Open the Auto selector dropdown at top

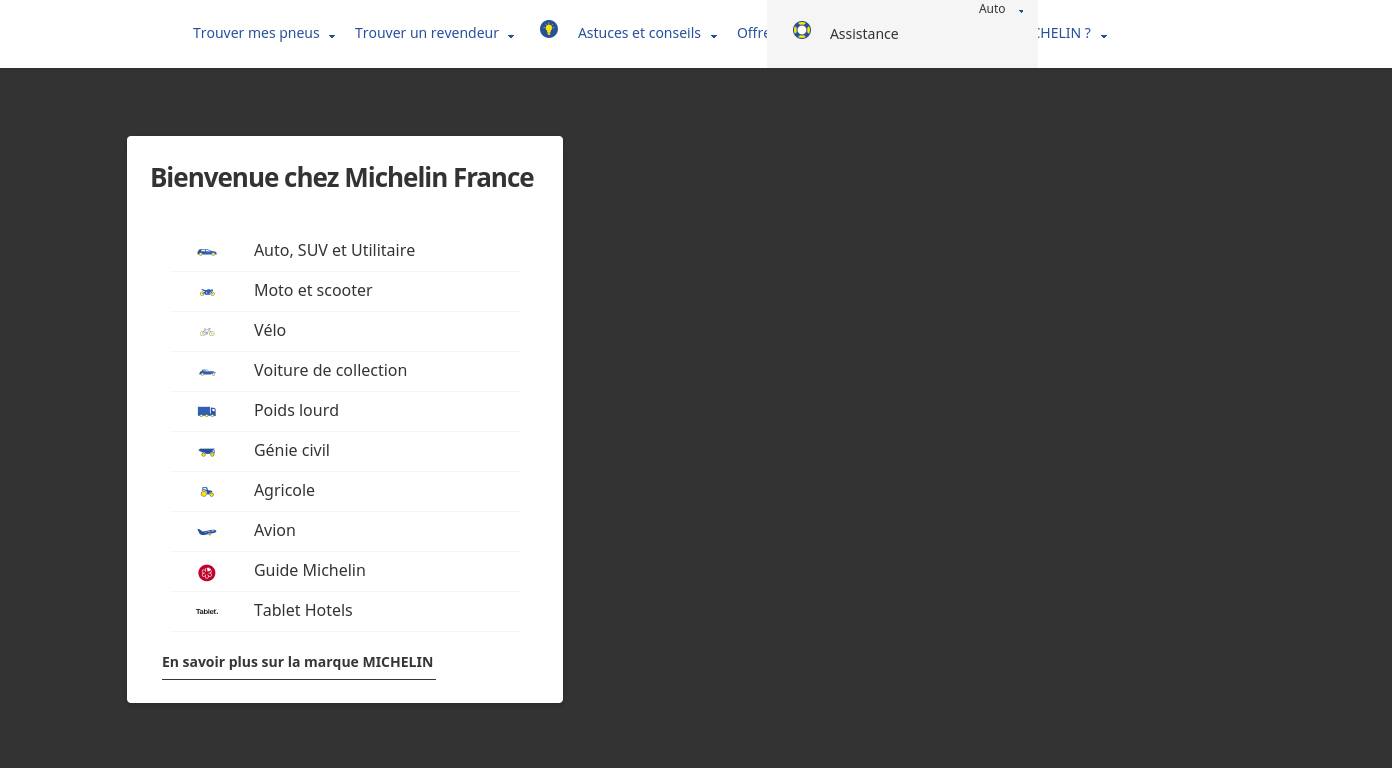pos(1000,9)
